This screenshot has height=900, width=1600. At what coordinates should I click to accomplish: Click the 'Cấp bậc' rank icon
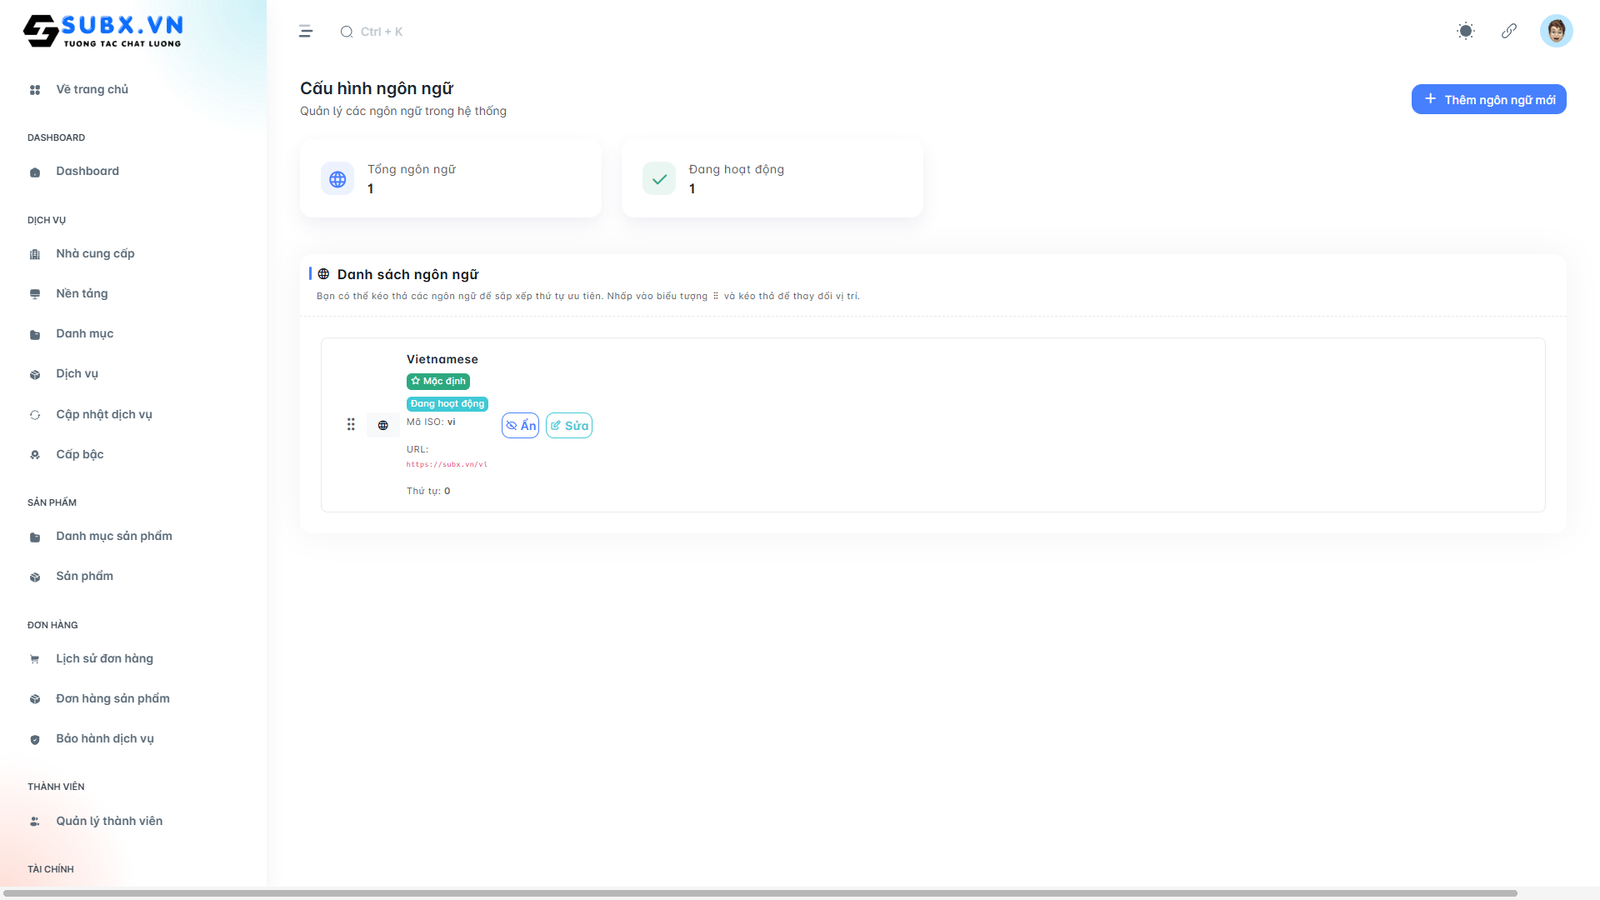[x=34, y=453]
